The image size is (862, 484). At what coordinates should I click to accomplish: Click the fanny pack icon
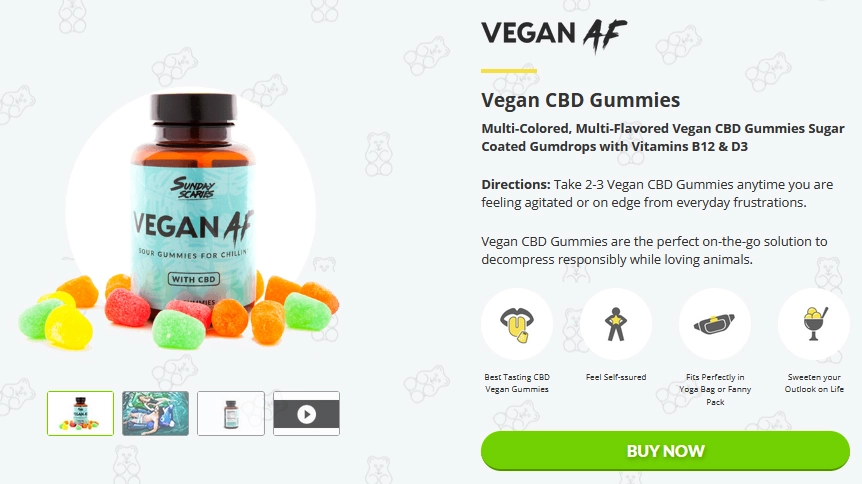(x=715, y=324)
